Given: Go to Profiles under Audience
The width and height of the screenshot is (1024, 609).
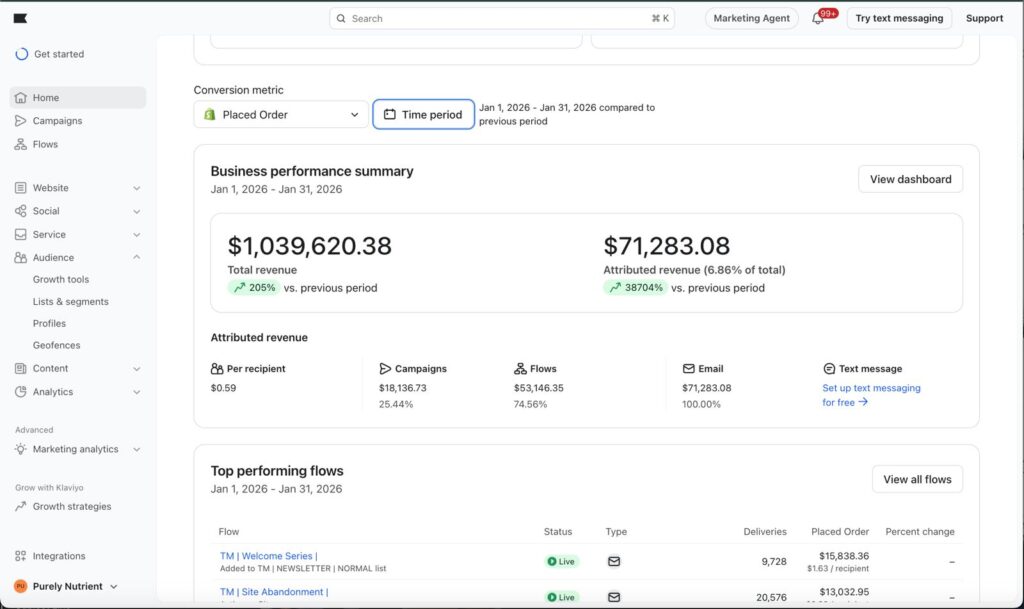Looking at the screenshot, I should point(49,324).
